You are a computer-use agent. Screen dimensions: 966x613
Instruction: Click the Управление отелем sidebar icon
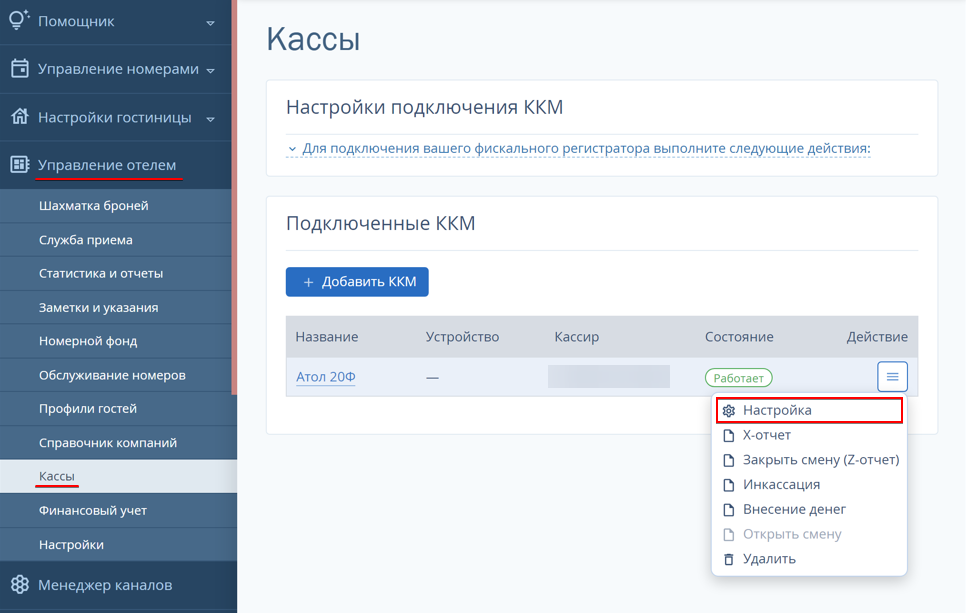click(20, 164)
